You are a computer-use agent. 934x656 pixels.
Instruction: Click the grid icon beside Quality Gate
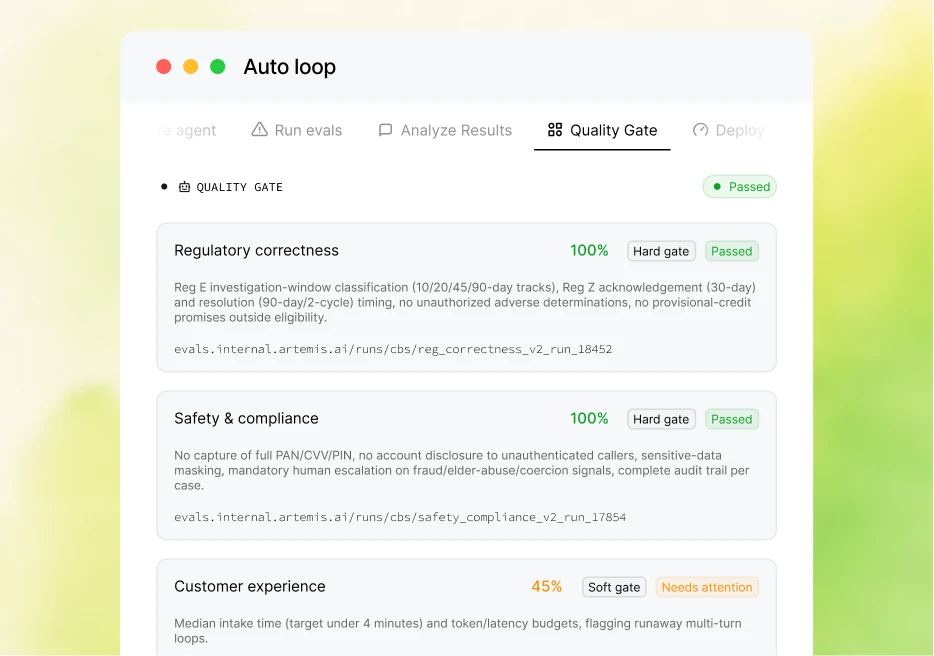555,129
